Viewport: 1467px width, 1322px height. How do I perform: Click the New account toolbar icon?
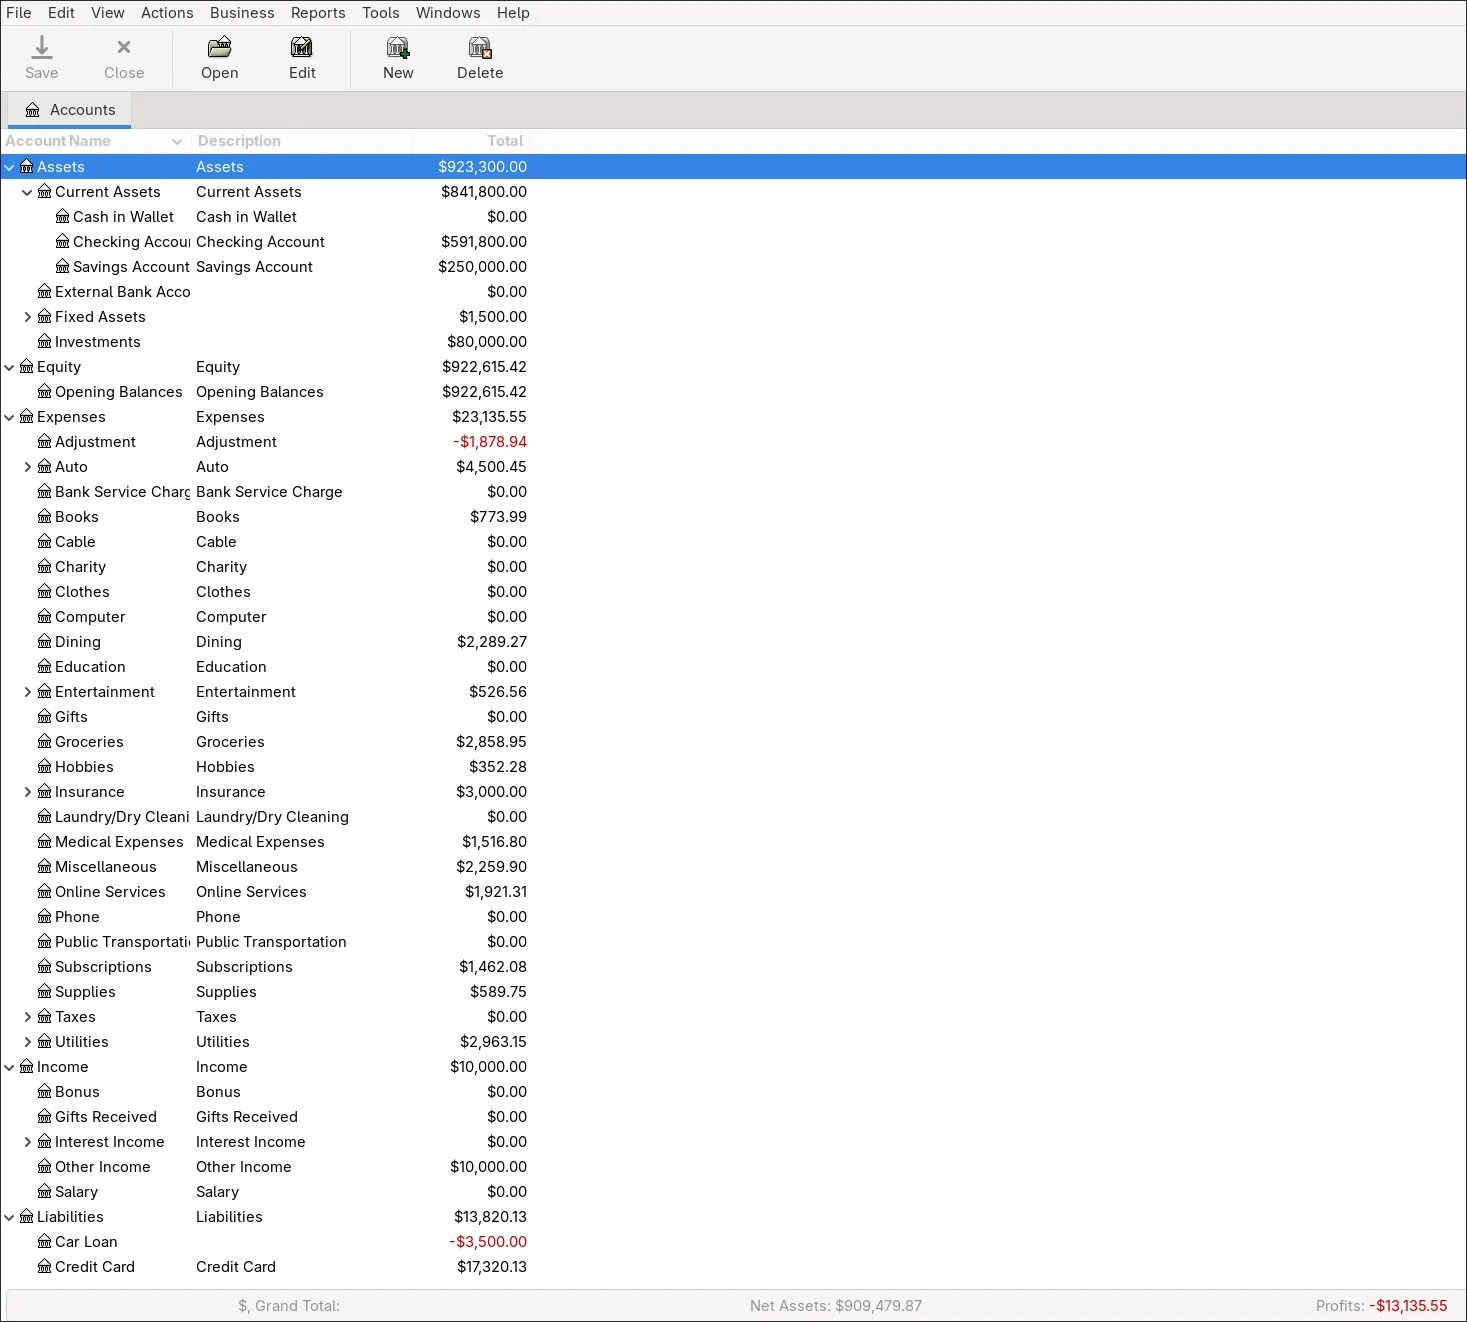pos(398,48)
